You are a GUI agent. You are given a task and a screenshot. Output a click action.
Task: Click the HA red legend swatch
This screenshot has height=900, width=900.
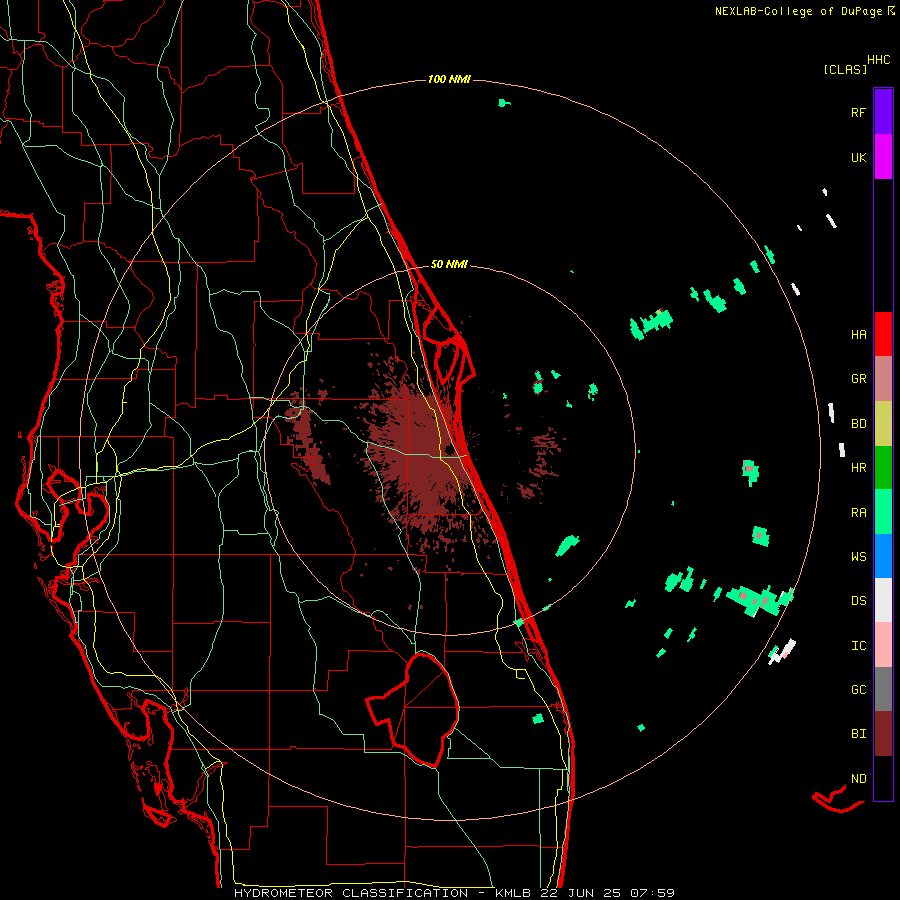(883, 334)
